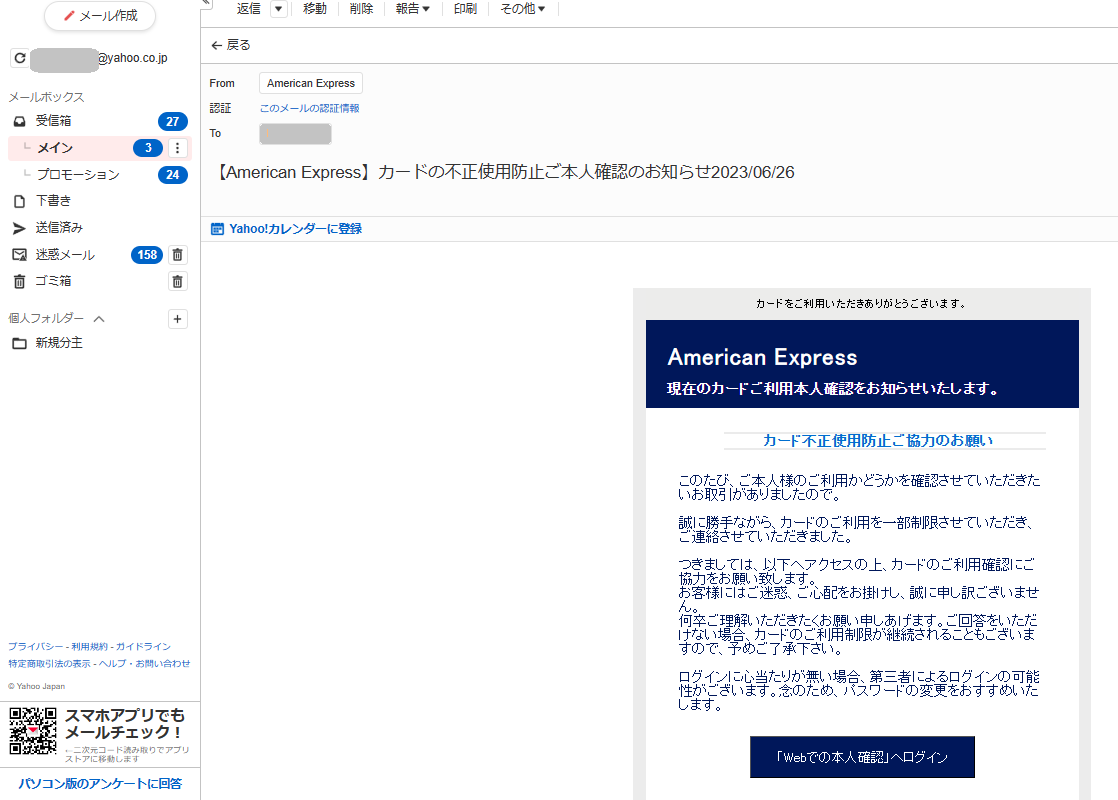Image resolution: width=1118 pixels, height=800 pixels.
Task: Click the app QR code image
Action: coord(33,731)
